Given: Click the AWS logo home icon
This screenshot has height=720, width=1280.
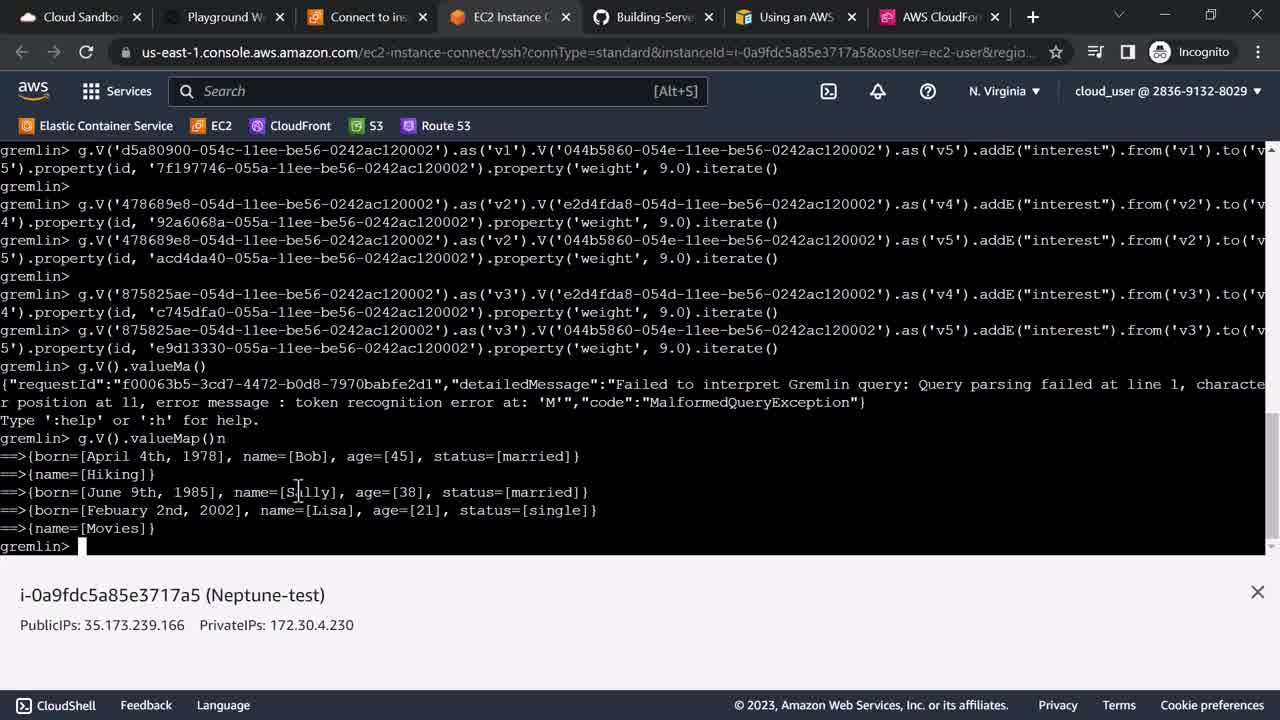Looking at the screenshot, I should [x=33, y=91].
